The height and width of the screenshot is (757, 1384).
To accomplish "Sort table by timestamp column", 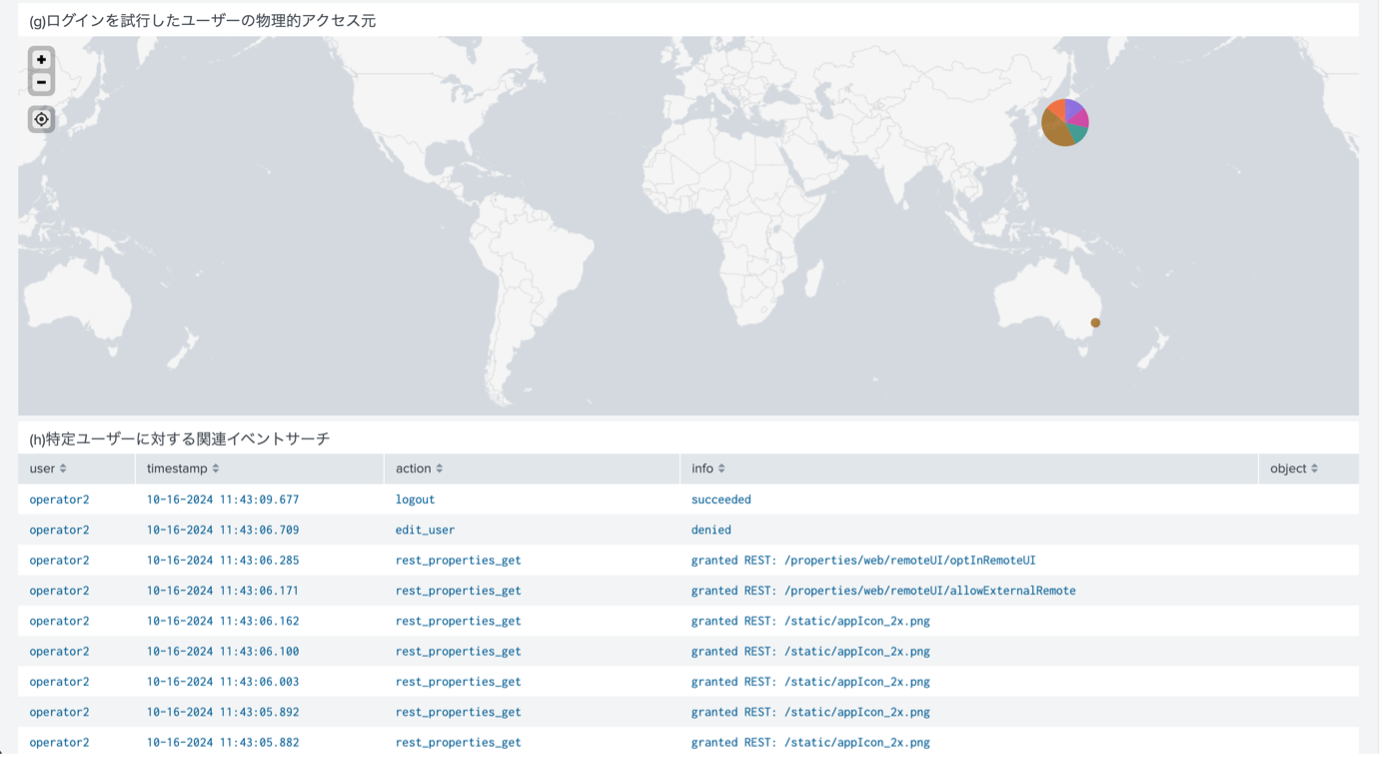I will 183,468.
